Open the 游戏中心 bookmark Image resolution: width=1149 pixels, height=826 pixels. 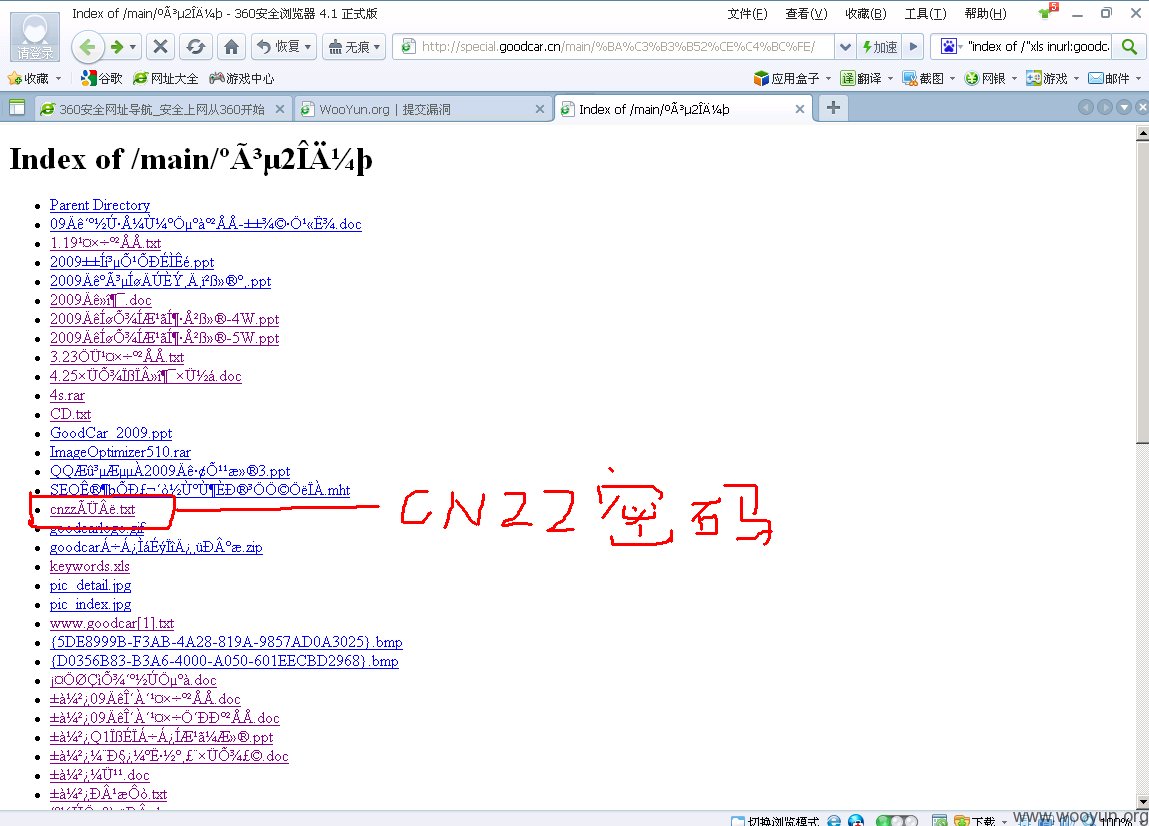pyautogui.click(x=241, y=78)
